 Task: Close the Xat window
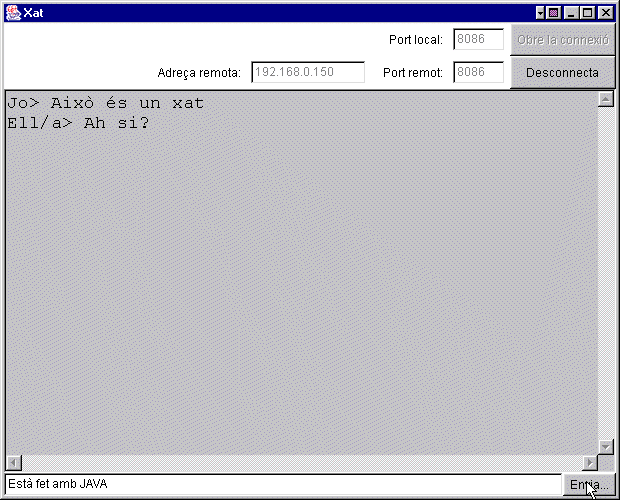605,13
